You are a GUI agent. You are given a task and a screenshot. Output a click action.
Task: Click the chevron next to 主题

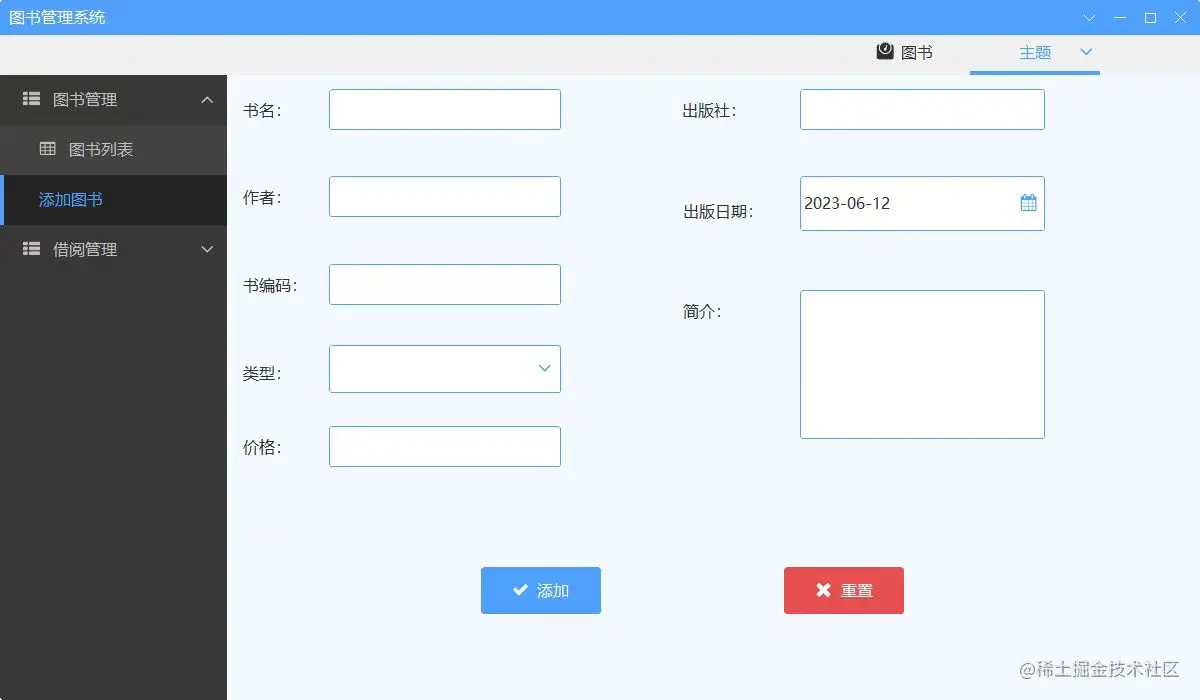coord(1086,53)
